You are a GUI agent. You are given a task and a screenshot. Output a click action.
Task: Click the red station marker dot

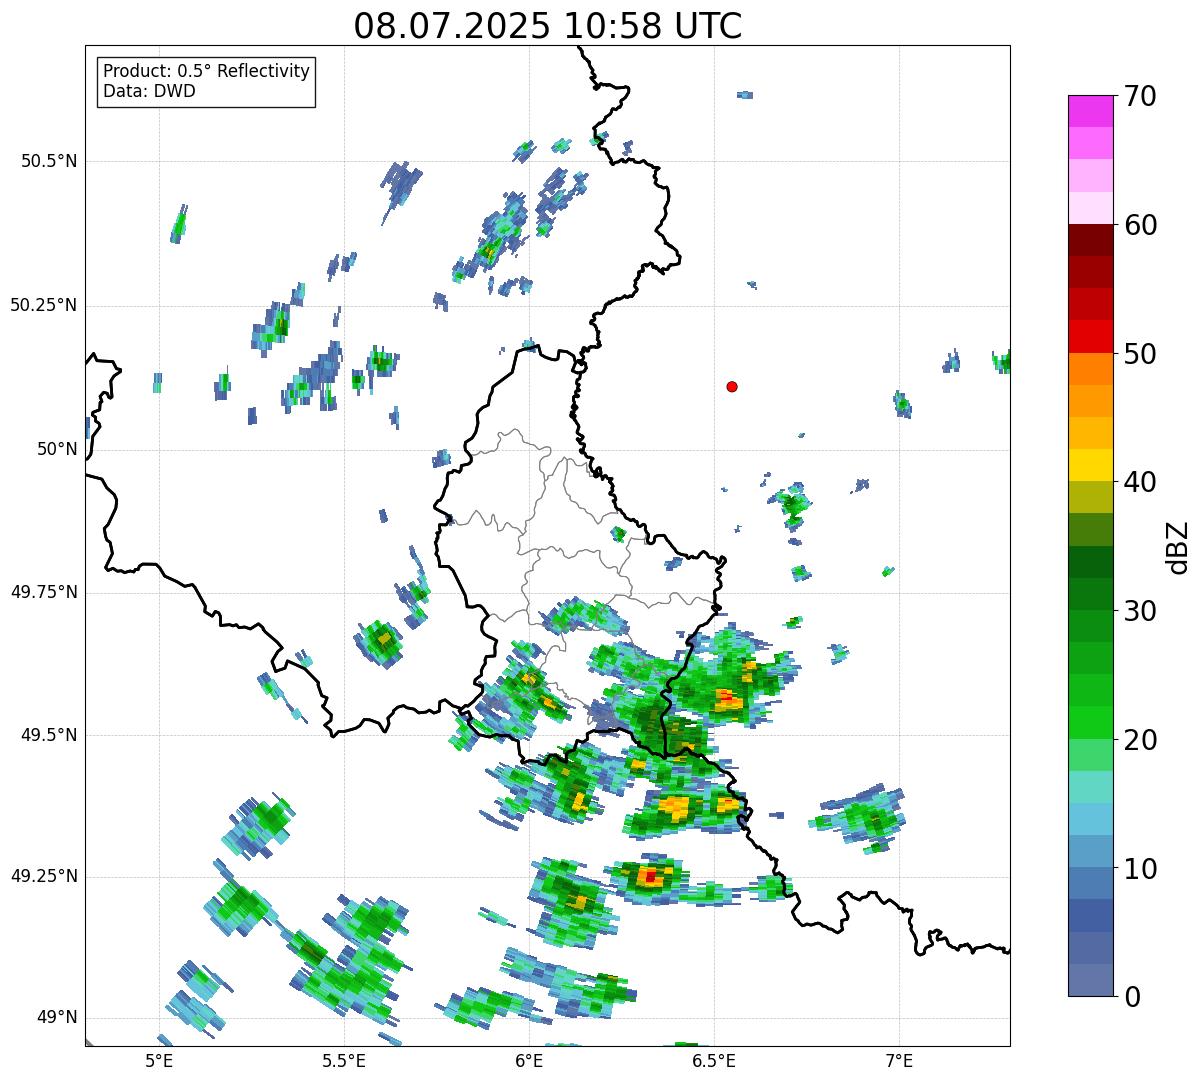(x=732, y=386)
